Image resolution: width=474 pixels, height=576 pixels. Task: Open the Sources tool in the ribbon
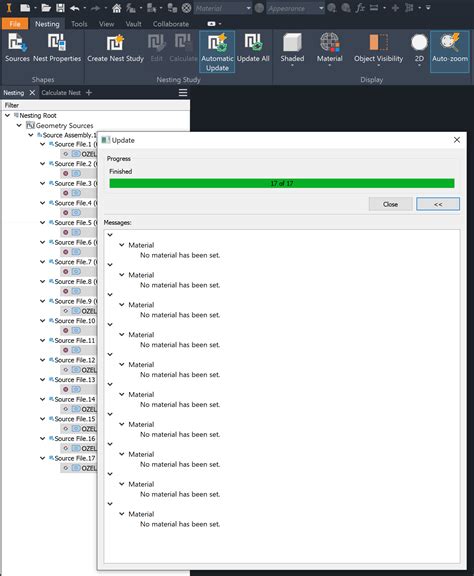pyautogui.click(x=17, y=49)
